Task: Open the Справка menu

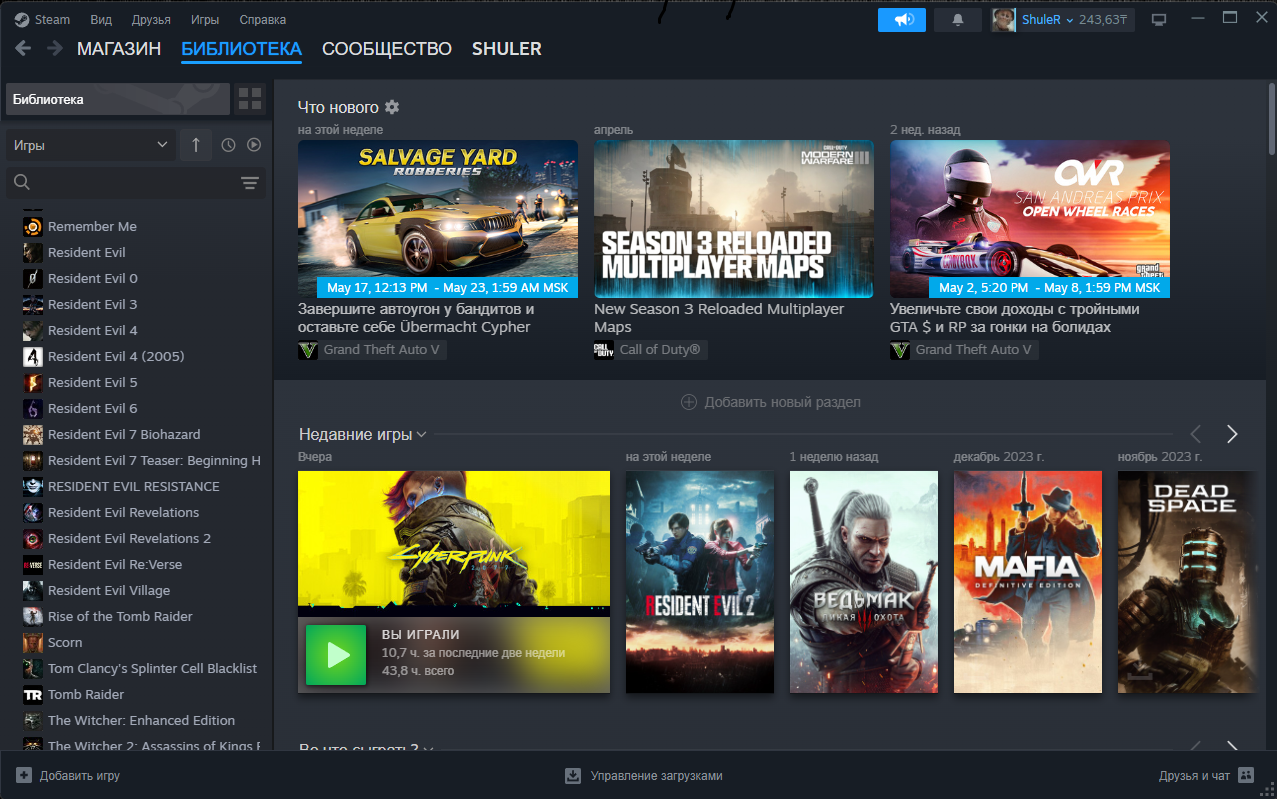Action: pos(263,19)
